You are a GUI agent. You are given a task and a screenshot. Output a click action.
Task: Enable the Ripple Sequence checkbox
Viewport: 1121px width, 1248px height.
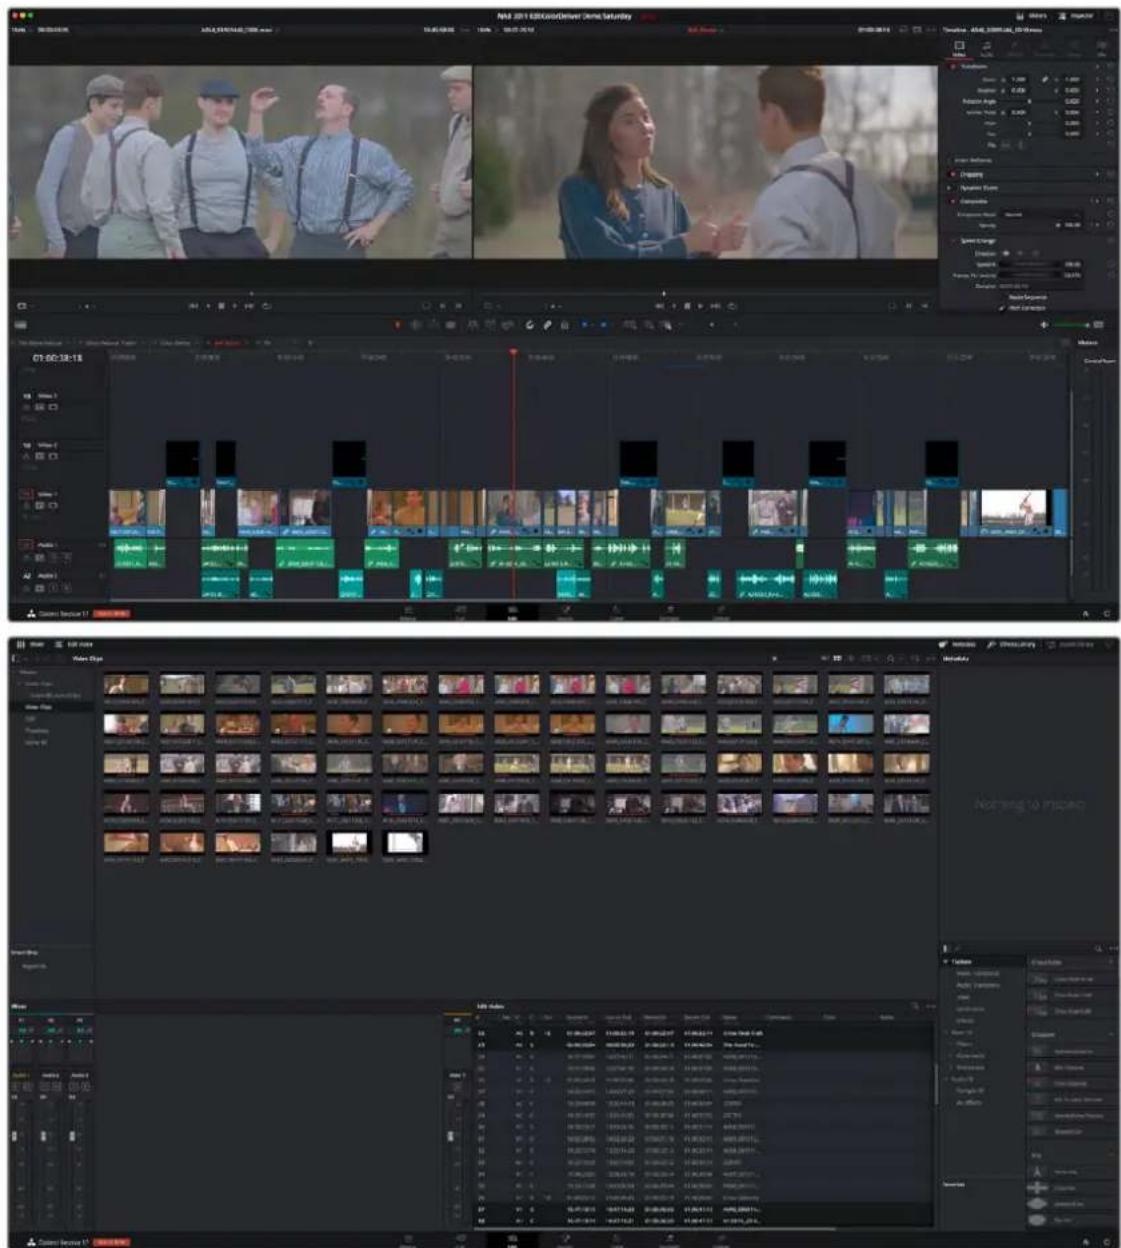(1003, 297)
